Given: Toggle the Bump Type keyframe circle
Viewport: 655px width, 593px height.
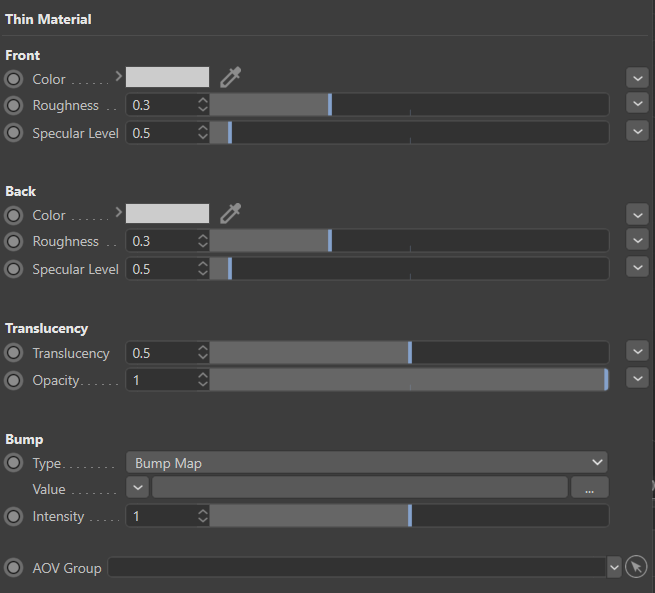Looking at the screenshot, I should 14,462.
